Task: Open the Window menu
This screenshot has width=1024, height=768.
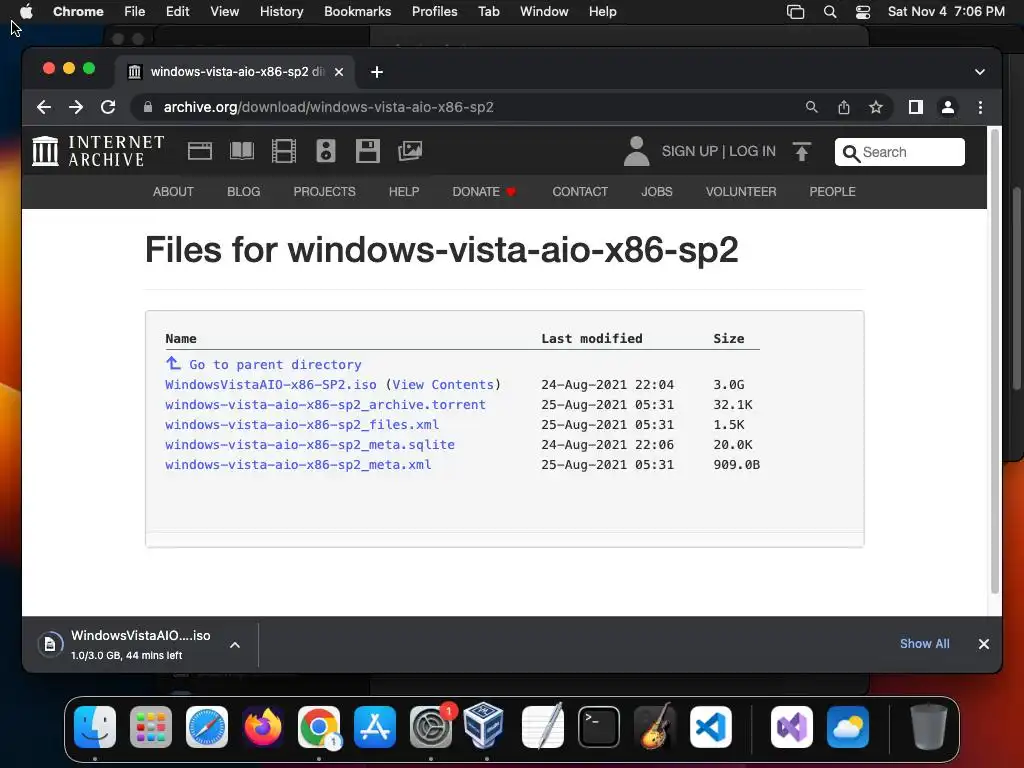Action: [544, 12]
